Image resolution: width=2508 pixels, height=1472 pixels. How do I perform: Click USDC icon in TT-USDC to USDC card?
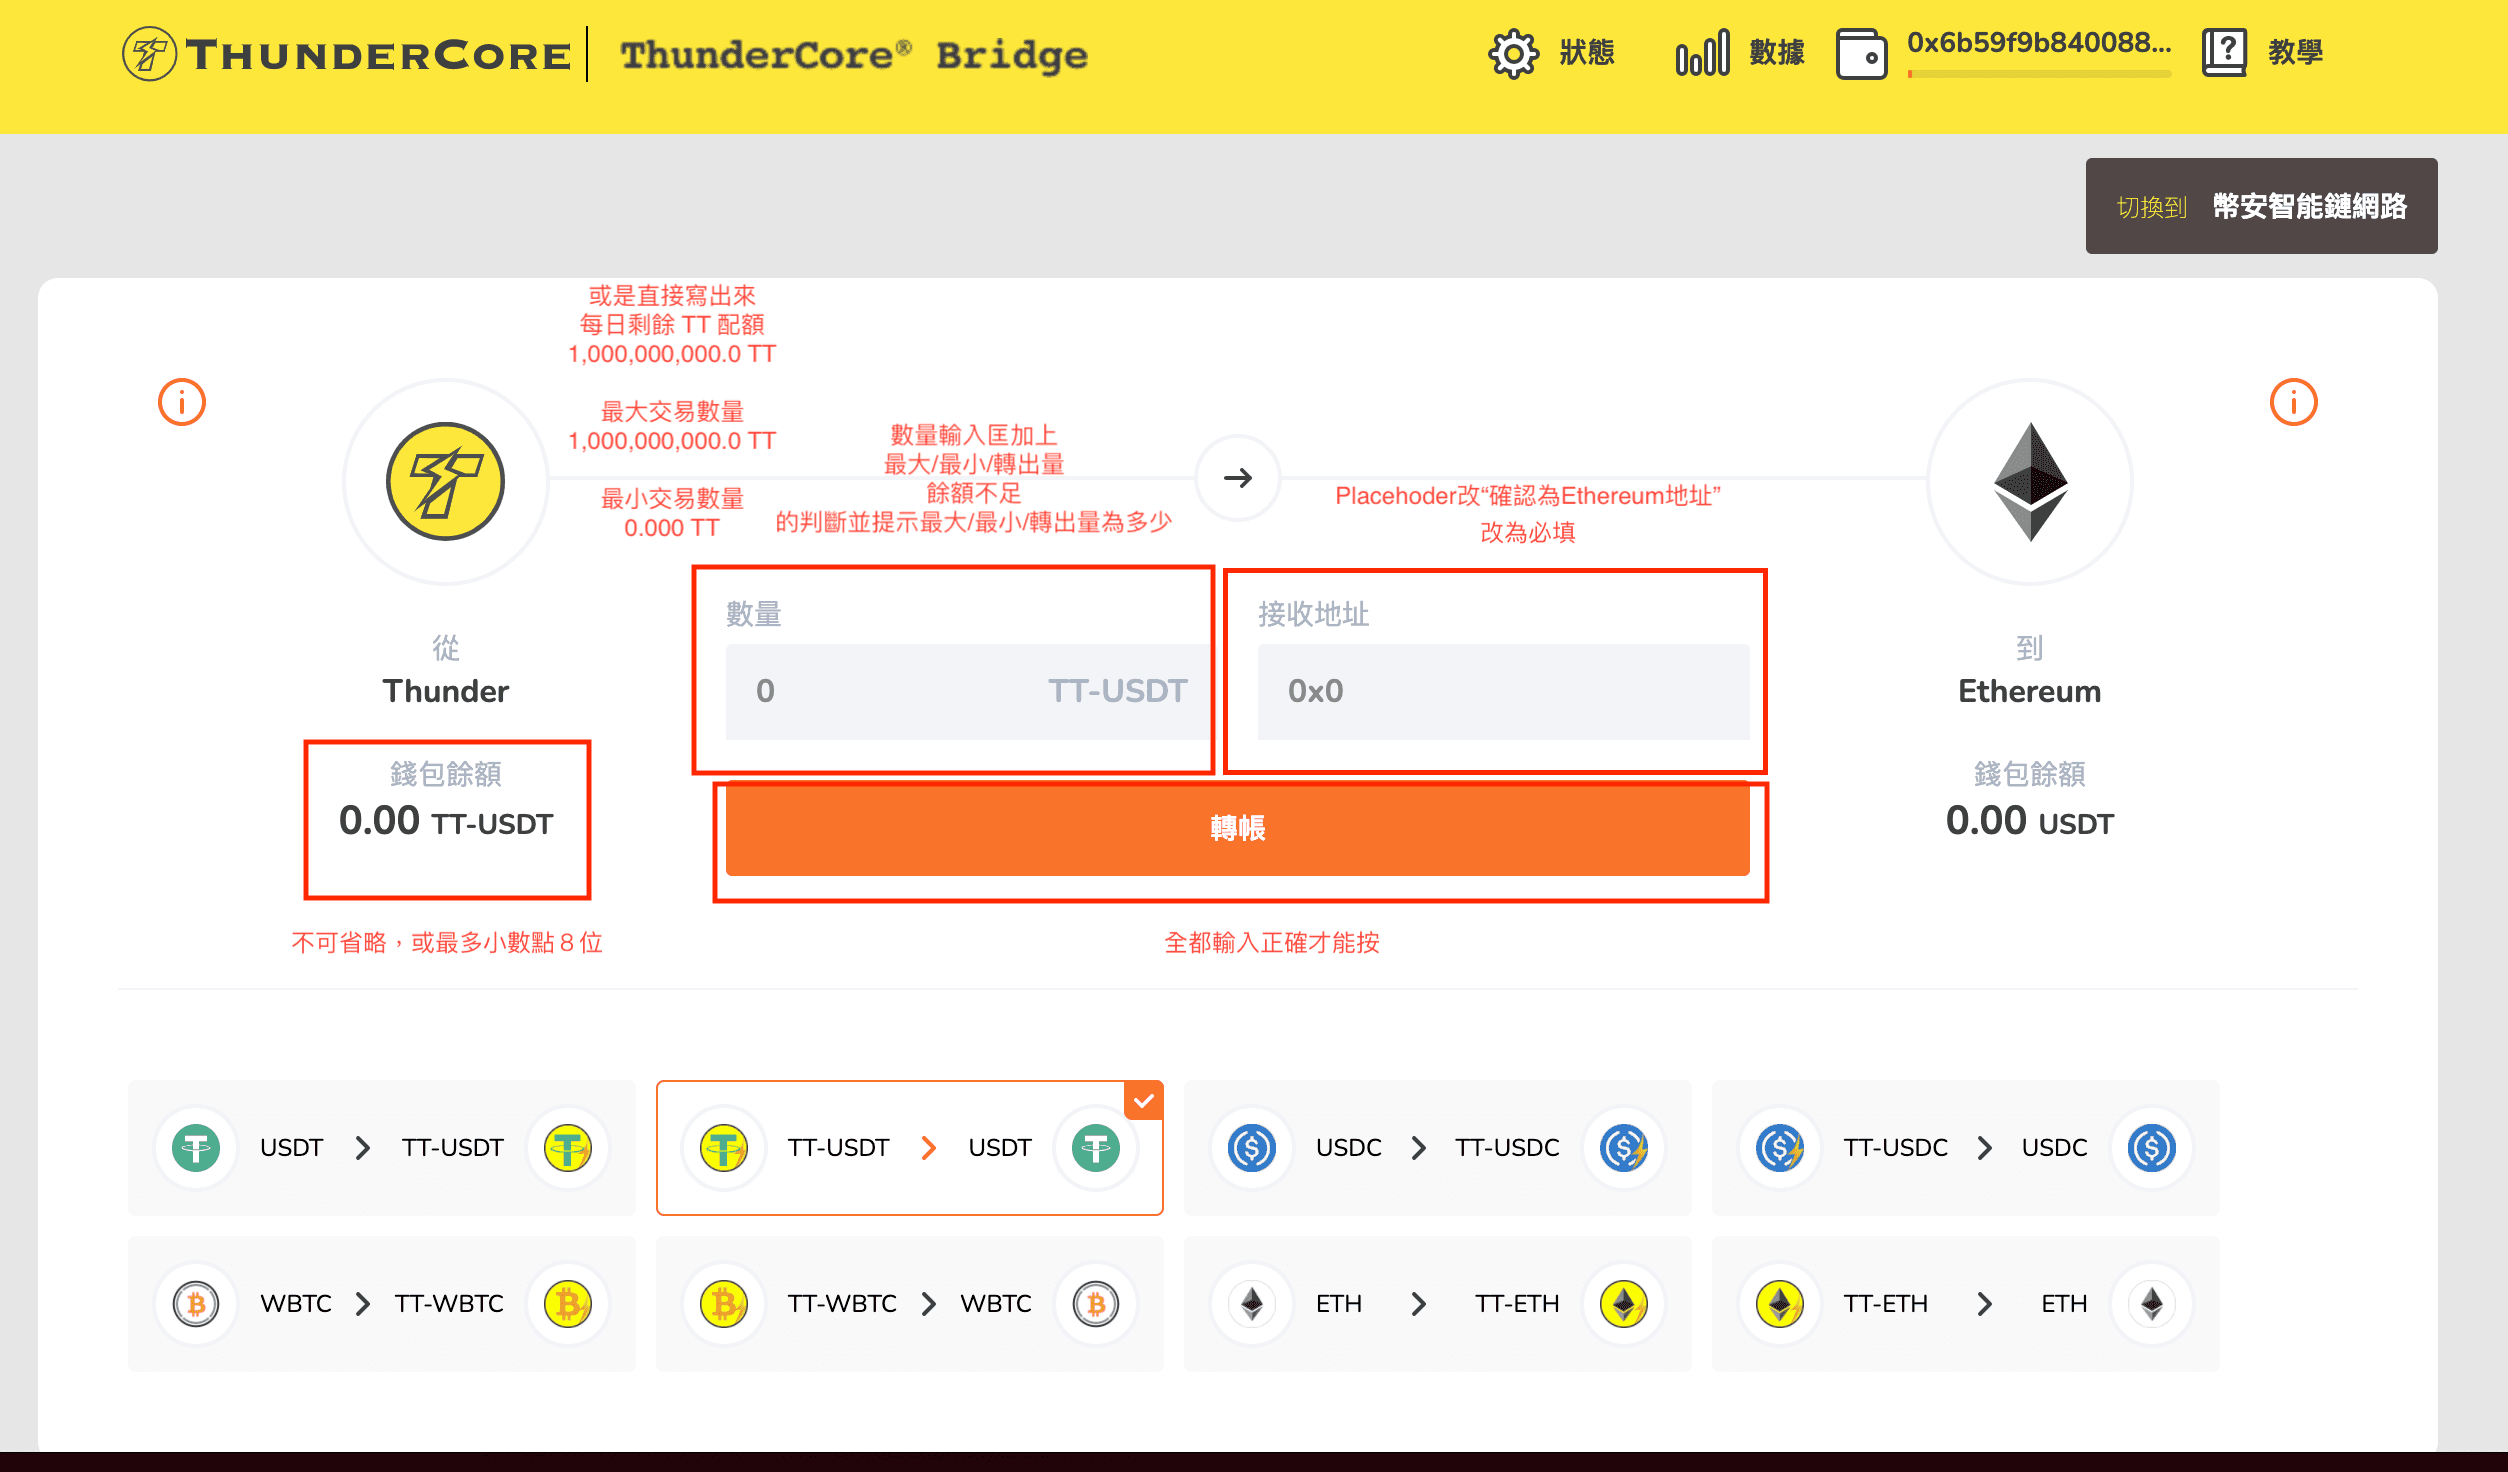click(x=2152, y=1147)
